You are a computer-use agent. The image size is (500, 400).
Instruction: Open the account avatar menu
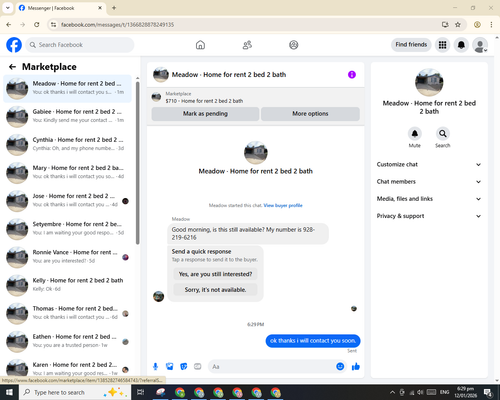(480, 45)
